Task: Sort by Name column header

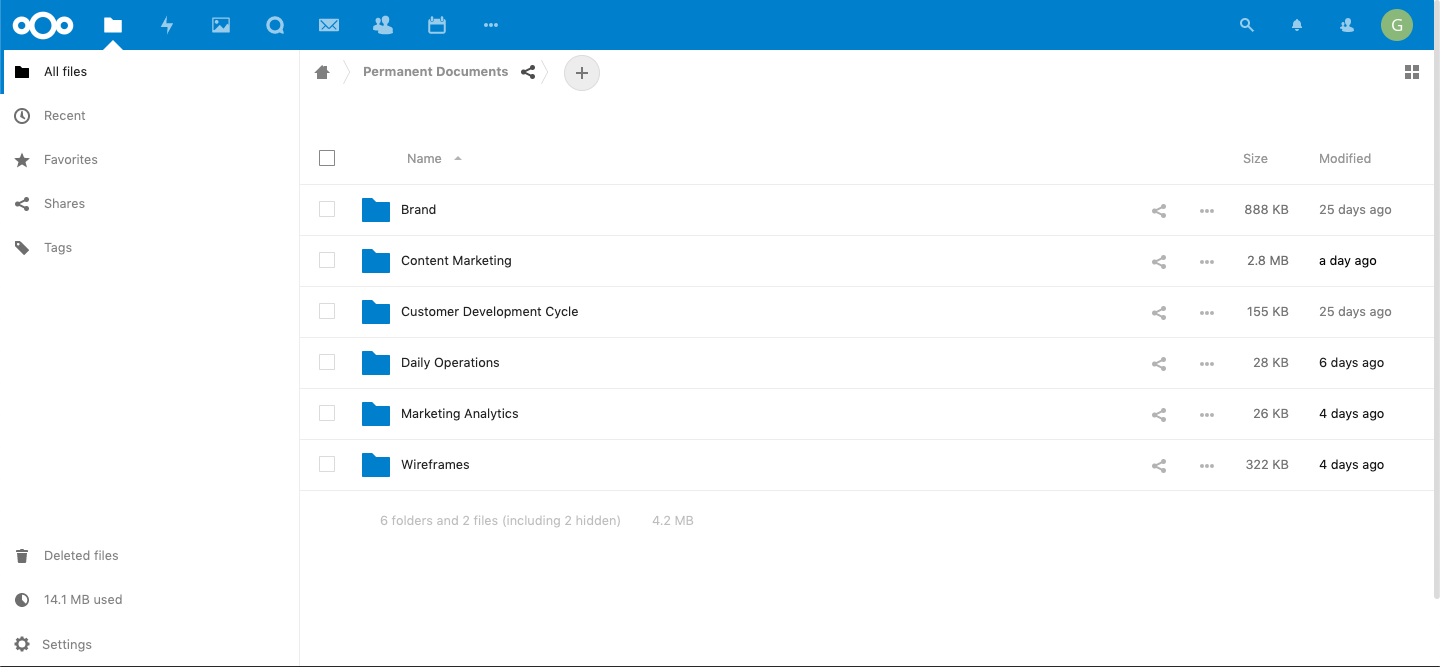Action: 424,158
